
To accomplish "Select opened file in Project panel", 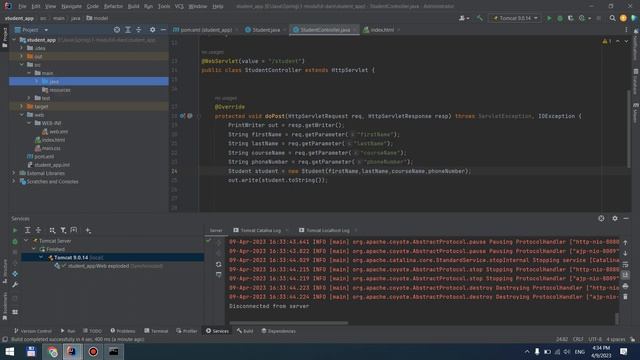I will tap(117, 30).
